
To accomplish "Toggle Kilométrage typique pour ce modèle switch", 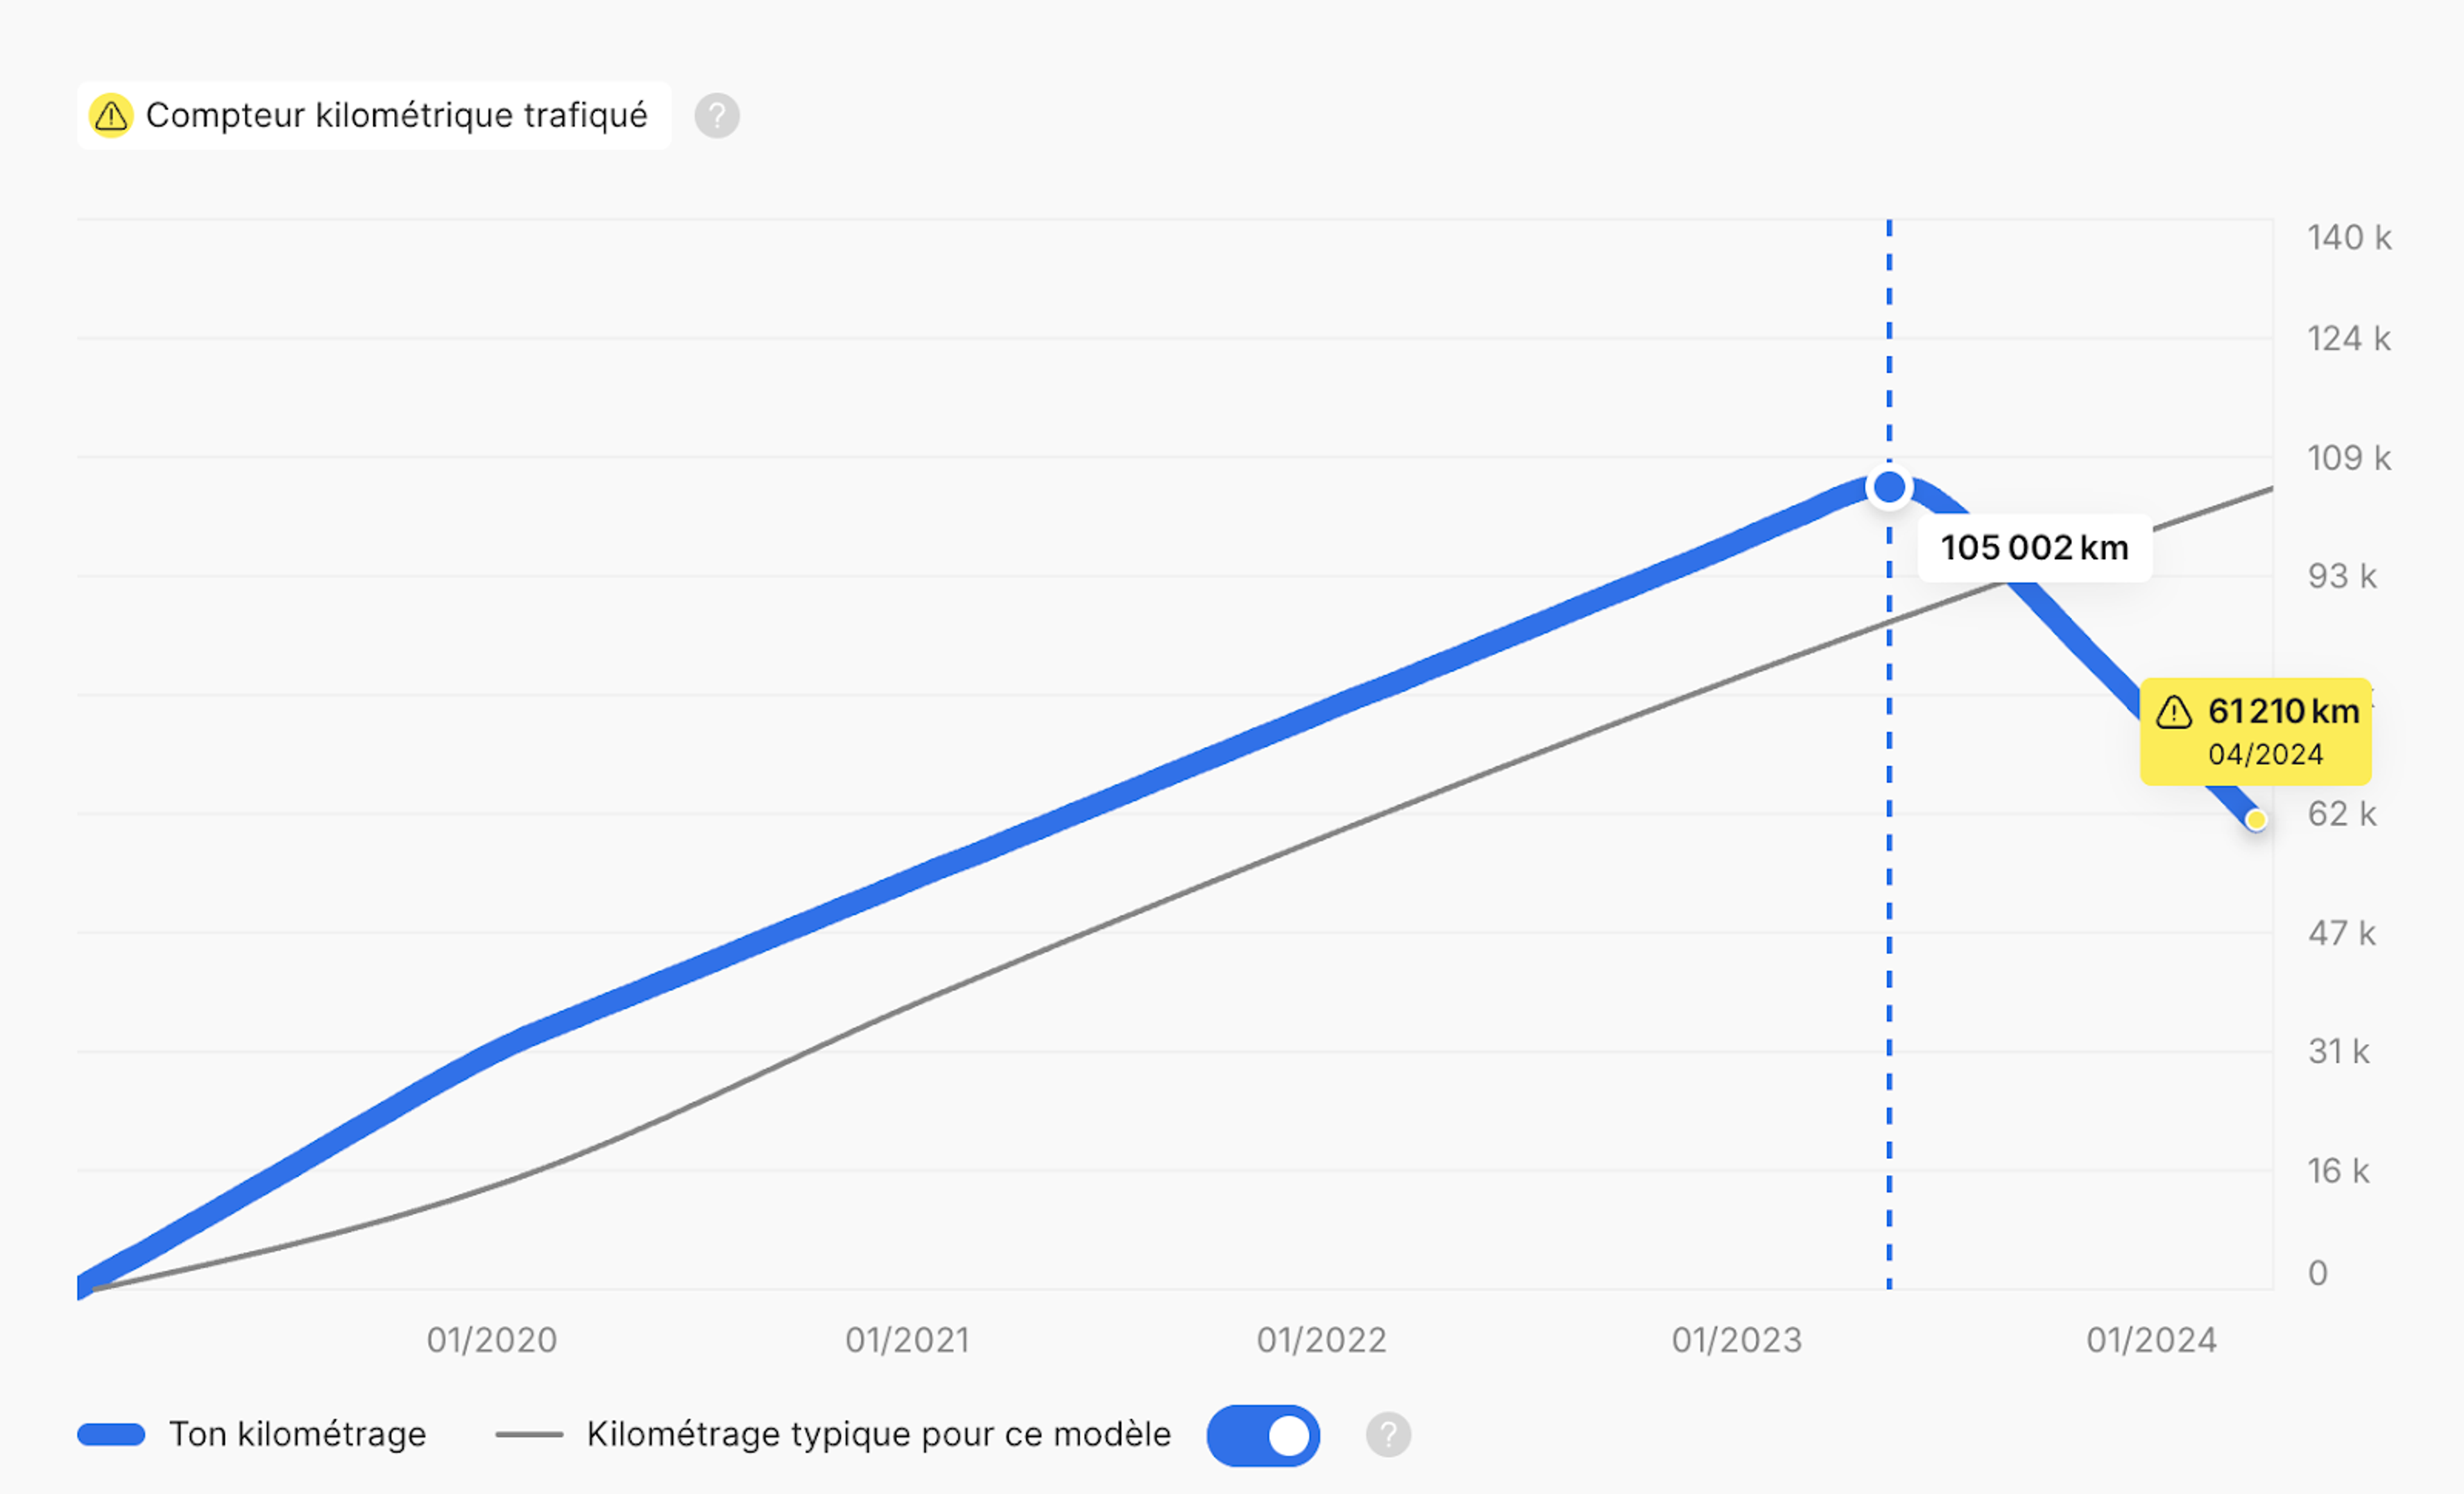I will tap(1263, 1435).
